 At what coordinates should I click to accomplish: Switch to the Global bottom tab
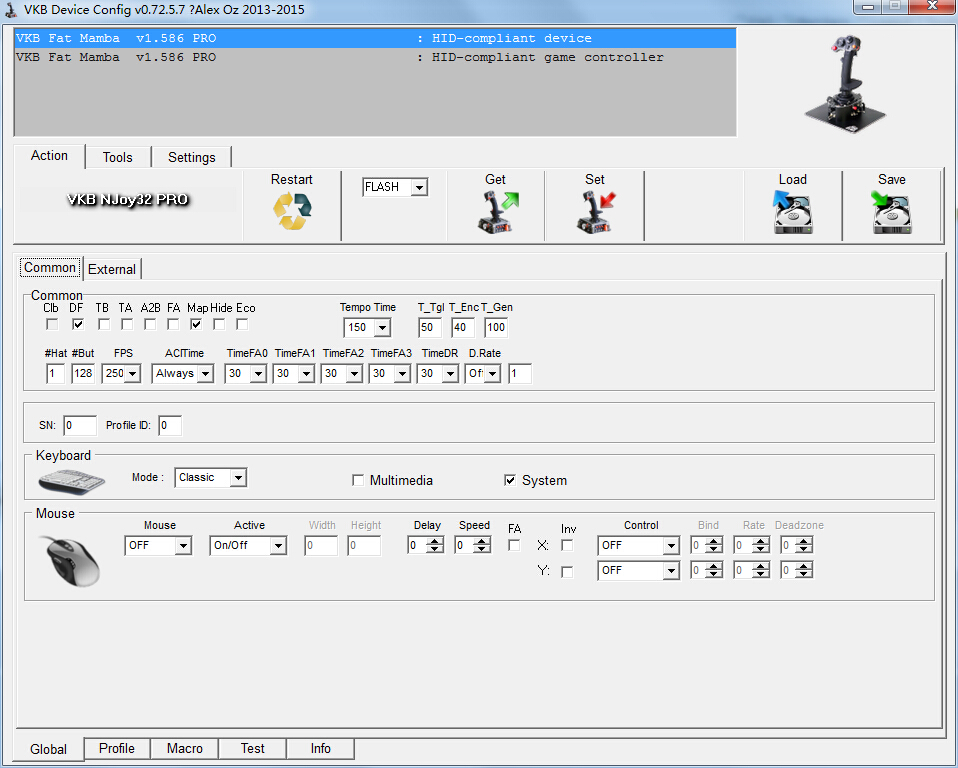pyautogui.click(x=48, y=749)
